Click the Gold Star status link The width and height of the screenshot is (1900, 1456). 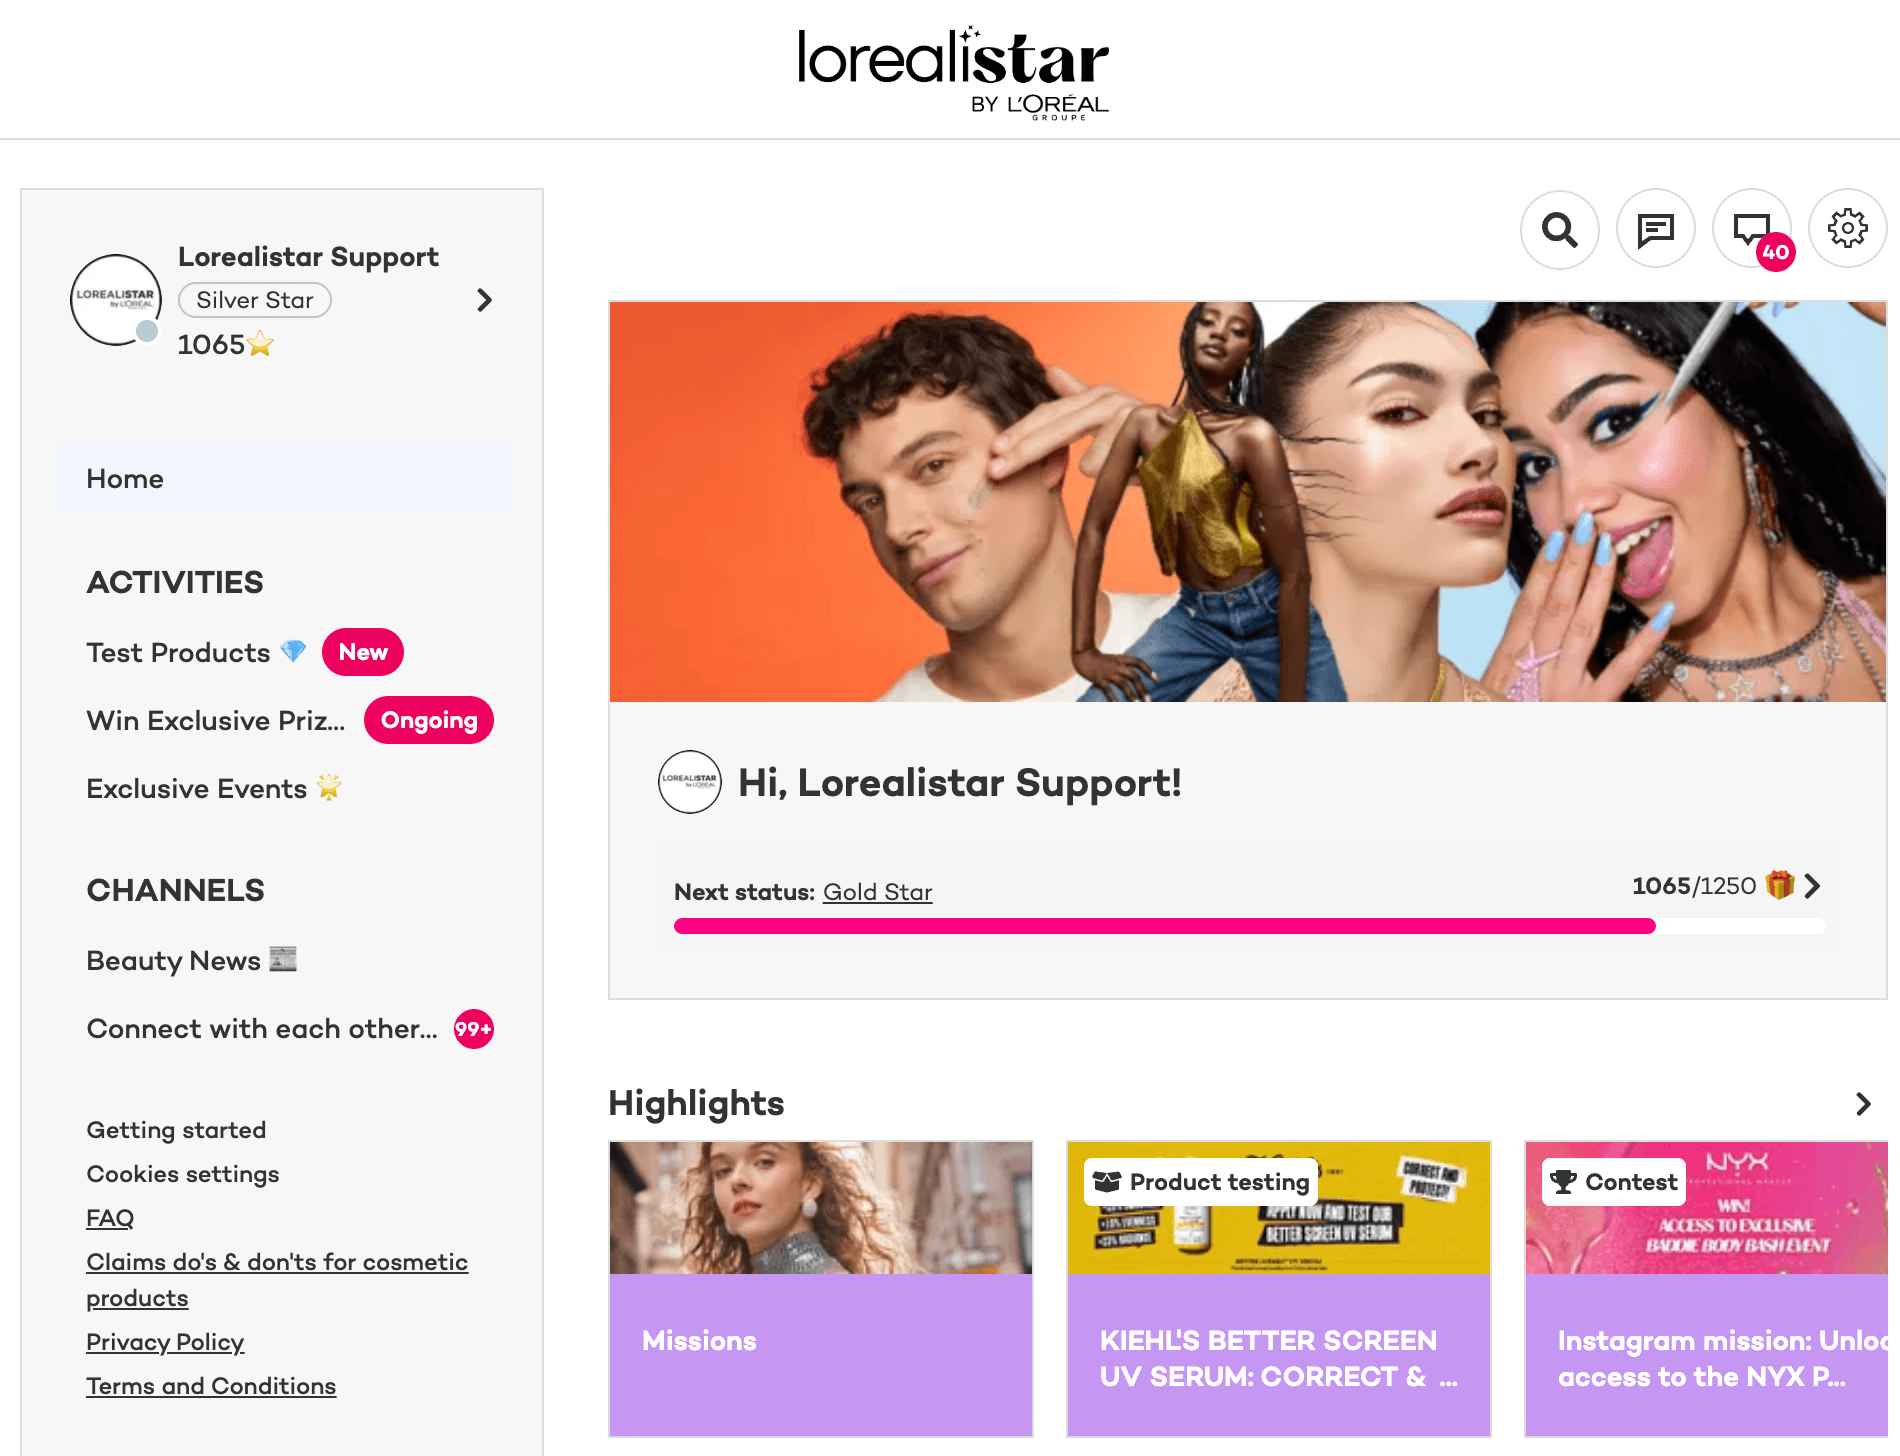877,892
